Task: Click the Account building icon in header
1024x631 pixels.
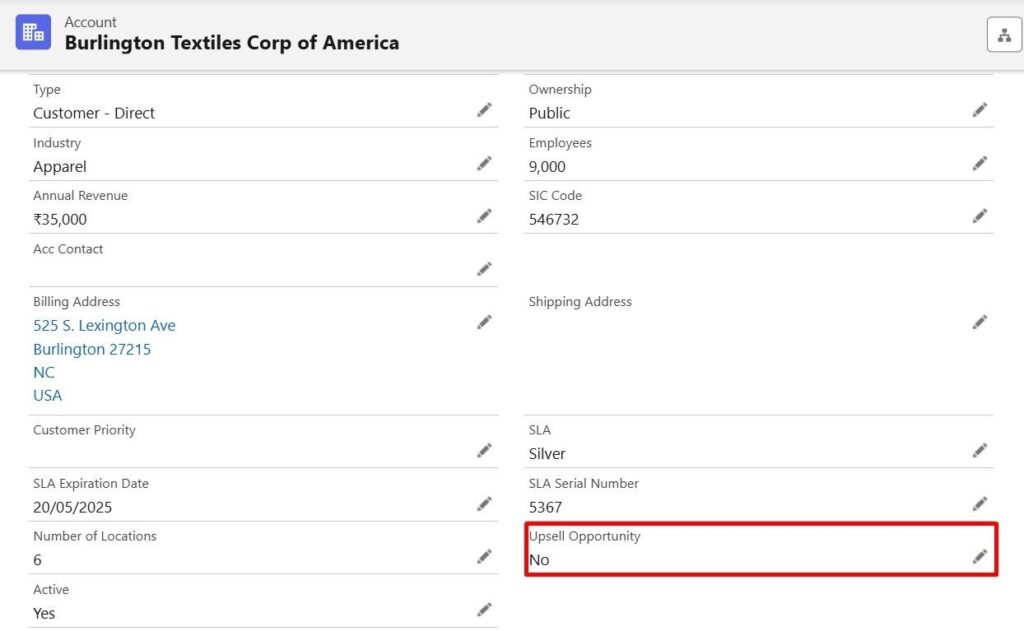Action: [33, 32]
